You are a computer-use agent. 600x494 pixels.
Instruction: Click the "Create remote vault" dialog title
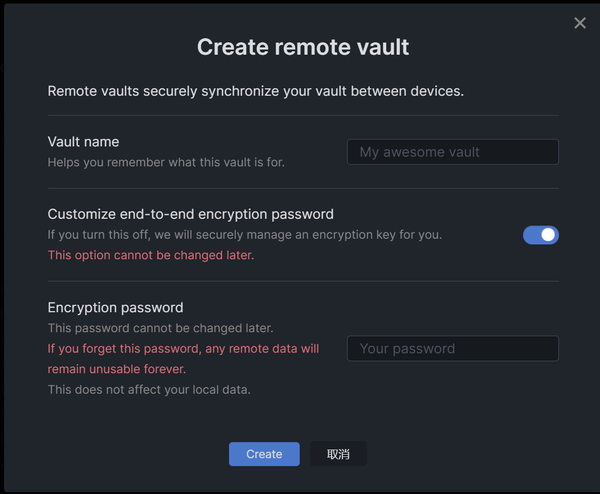tap(303, 47)
